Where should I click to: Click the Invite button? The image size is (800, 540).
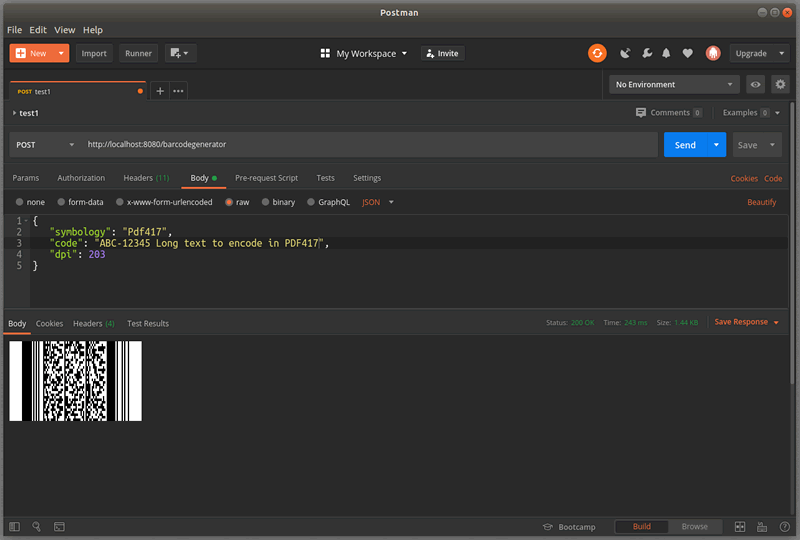coord(442,53)
